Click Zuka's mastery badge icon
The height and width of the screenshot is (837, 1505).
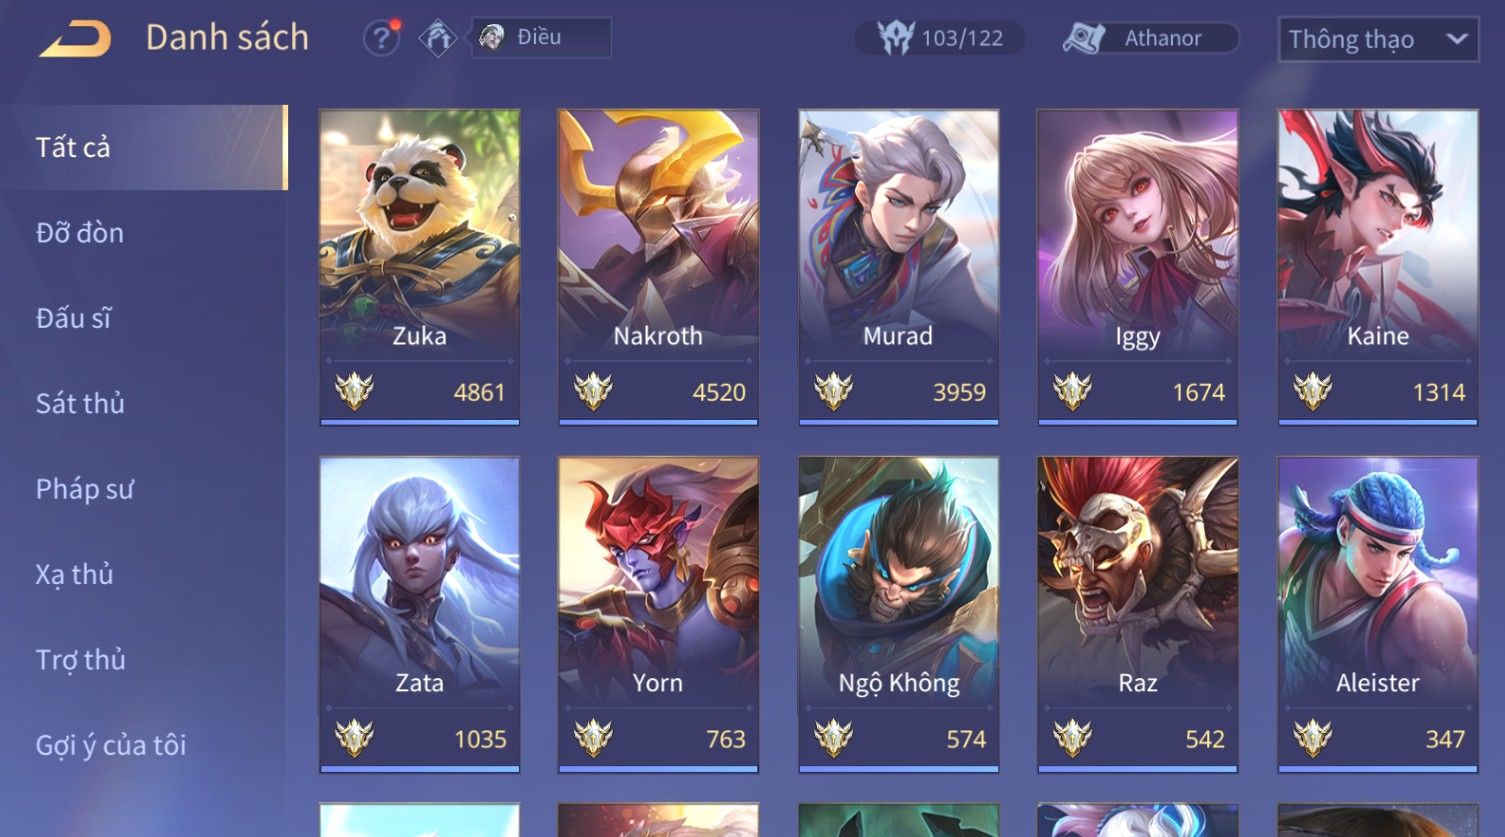click(354, 391)
